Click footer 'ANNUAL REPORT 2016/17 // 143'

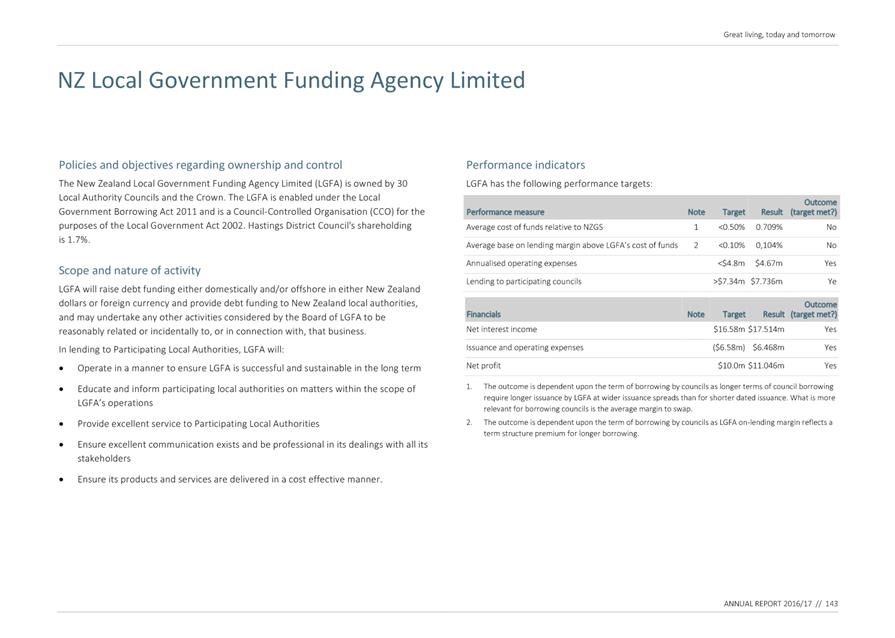click(x=781, y=604)
